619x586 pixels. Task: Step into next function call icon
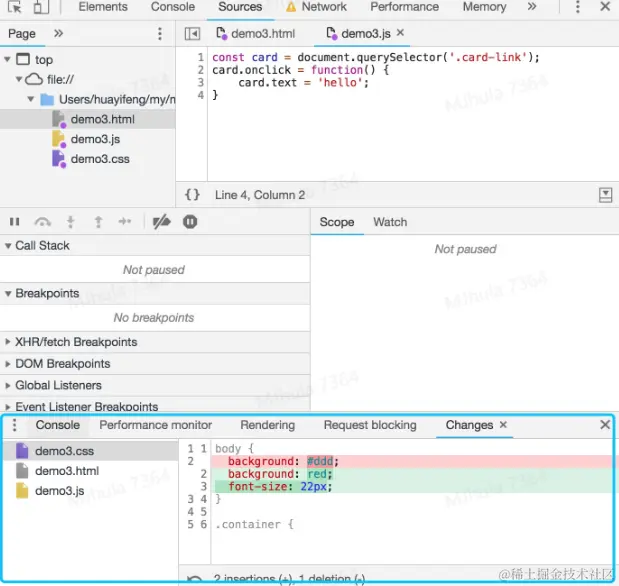[70, 222]
